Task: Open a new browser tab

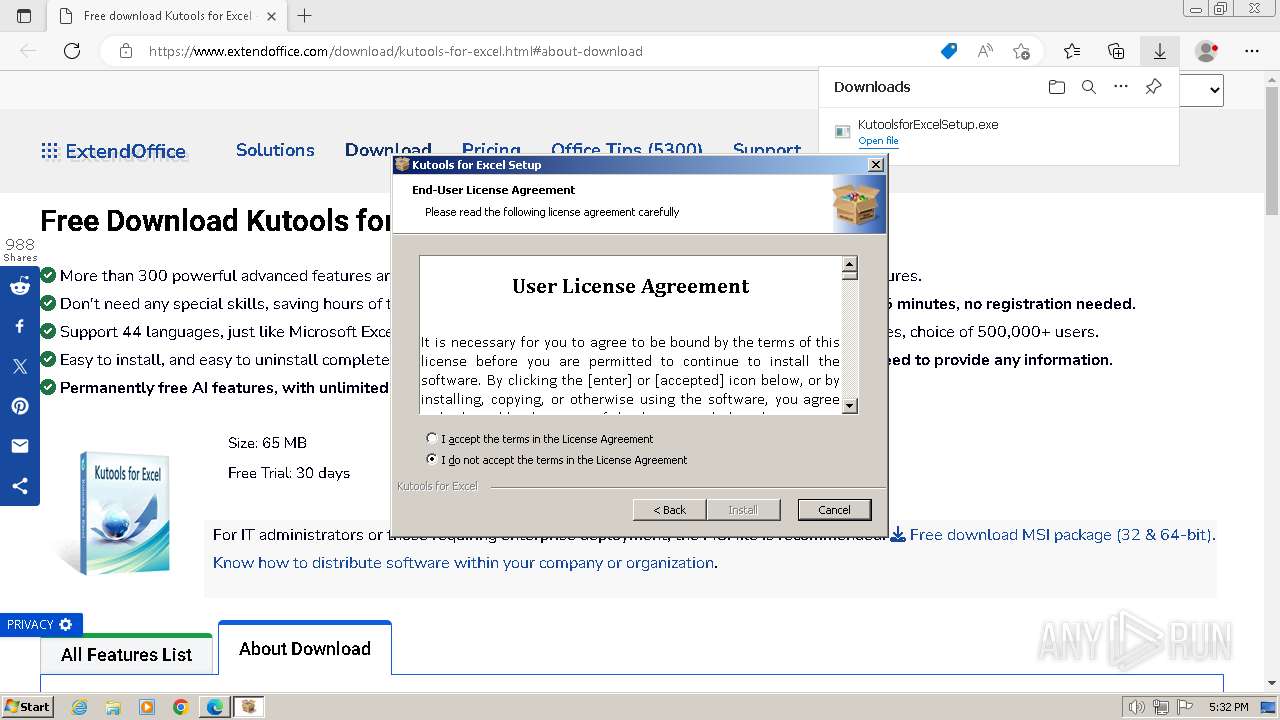Action: click(x=305, y=16)
